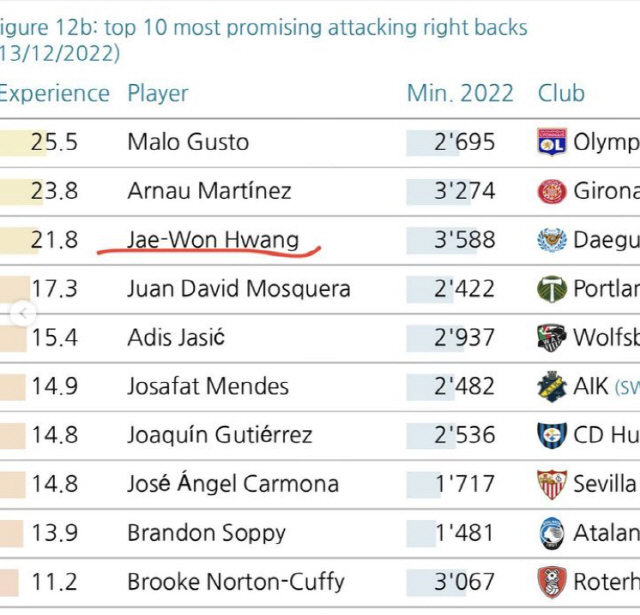Viewport: 640px width, 615px height.
Task: Select player name Jae-Won Hwang
Action: (x=213, y=240)
